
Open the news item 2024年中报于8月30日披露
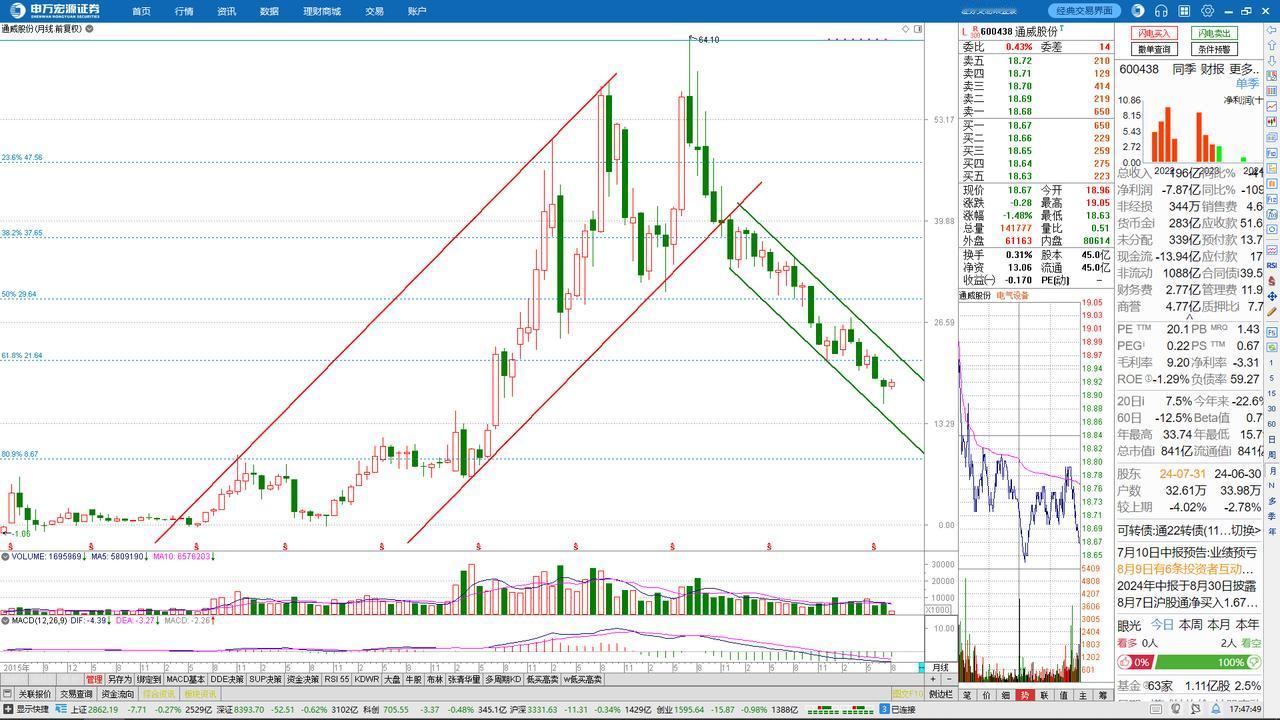(1187, 585)
